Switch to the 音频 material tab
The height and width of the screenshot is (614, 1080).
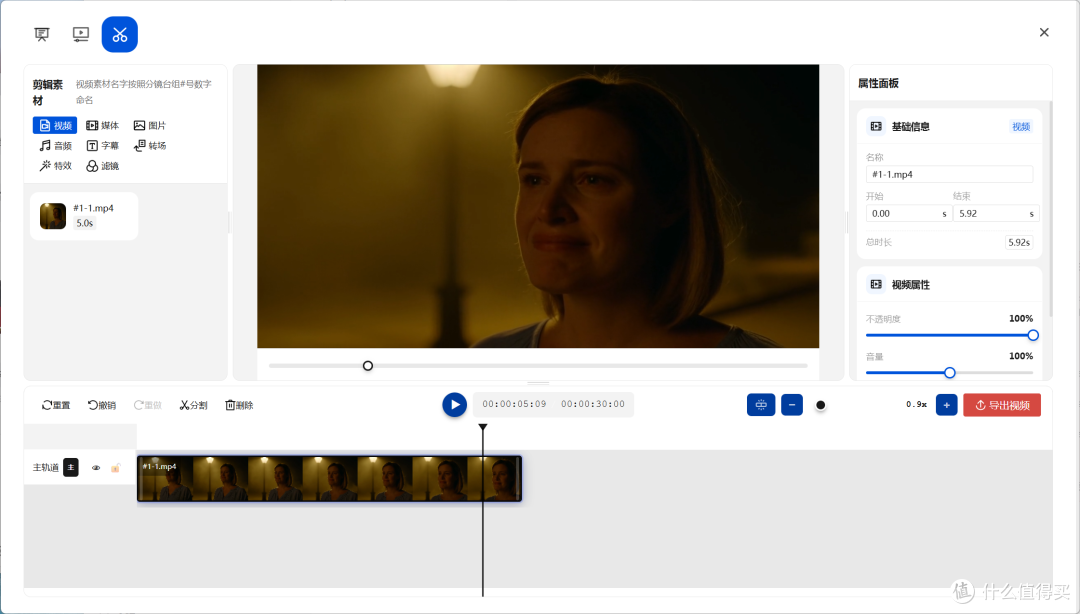pos(55,145)
